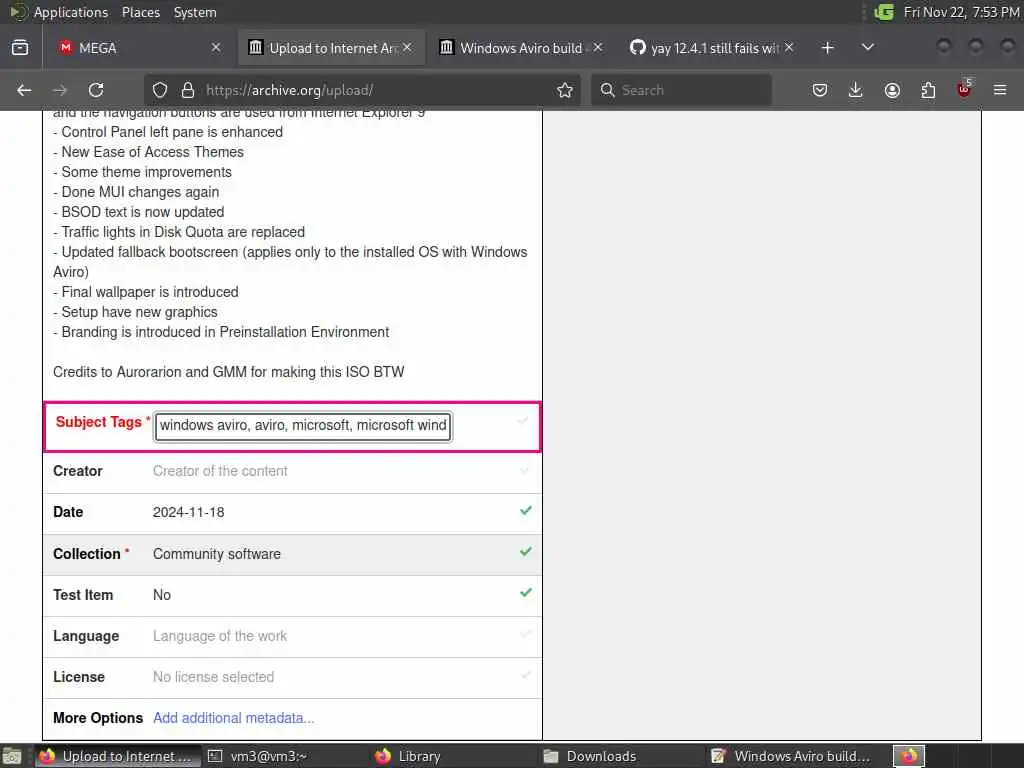
Task: Save page to Pocket
Action: (820, 90)
